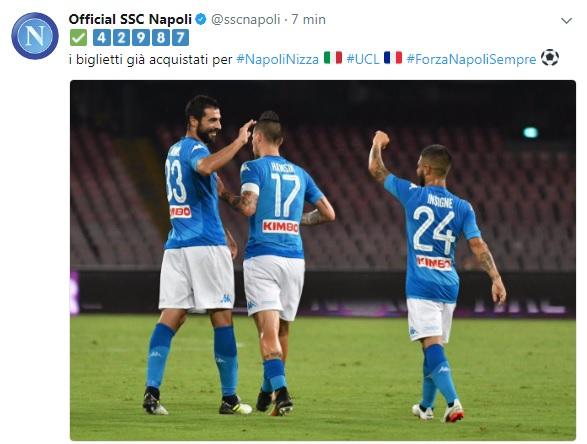The height and width of the screenshot is (444, 587).
Task: Click the tweet text 'i biglietti già acquistati per'
Action: (x=151, y=60)
